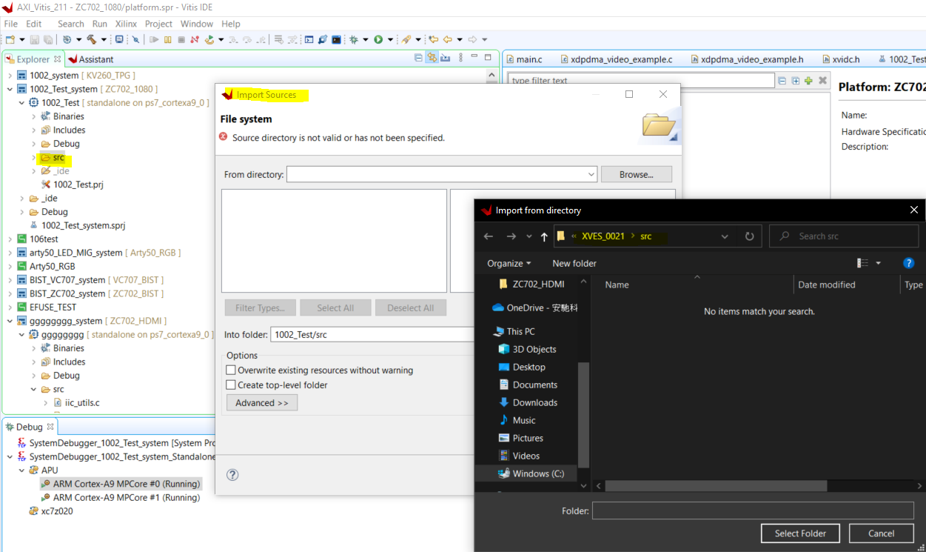Viewport: 926px width, 552px height.
Task: Open the From directory combo box dropdown
Action: pyautogui.click(x=591, y=175)
